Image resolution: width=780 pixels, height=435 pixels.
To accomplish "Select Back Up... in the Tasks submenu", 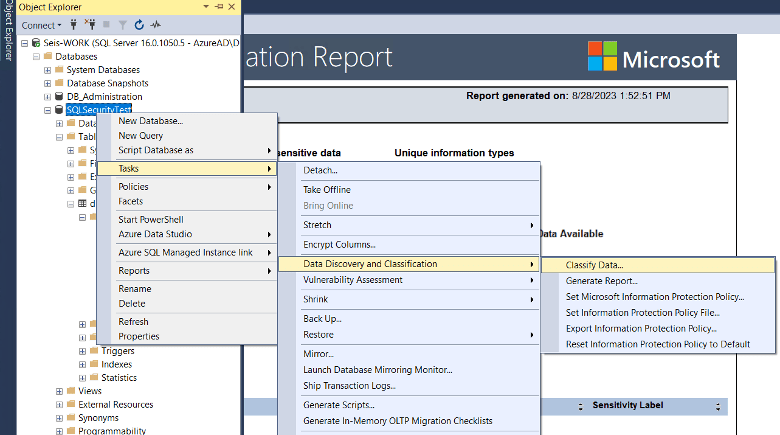I will [409, 319].
